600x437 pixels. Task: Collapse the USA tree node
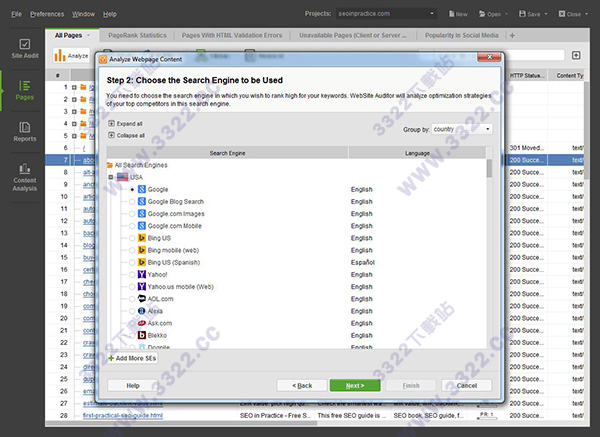pos(111,177)
